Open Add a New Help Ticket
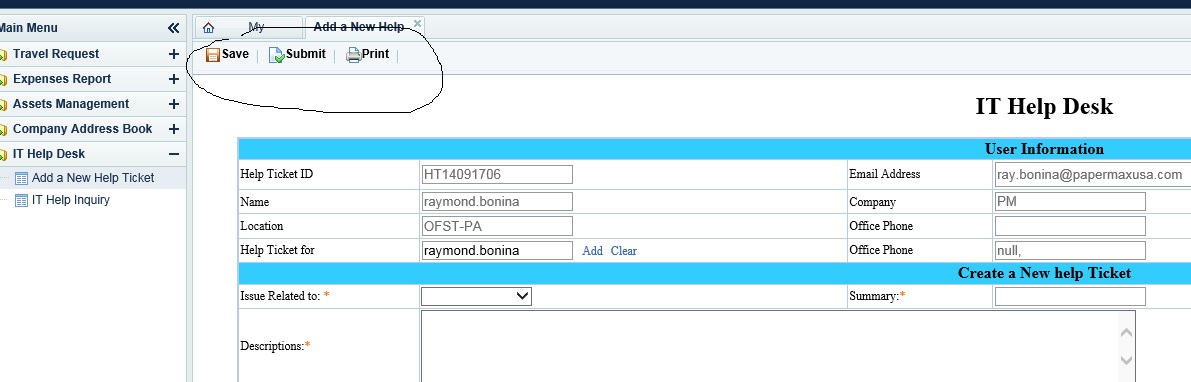The image size is (1191, 382). (x=93, y=178)
